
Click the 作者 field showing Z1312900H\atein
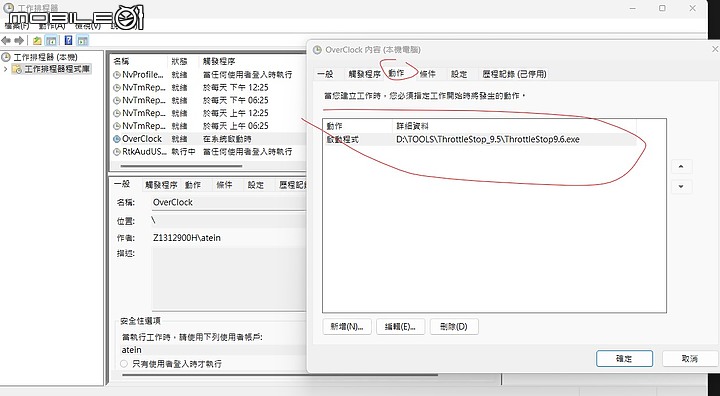pos(229,238)
